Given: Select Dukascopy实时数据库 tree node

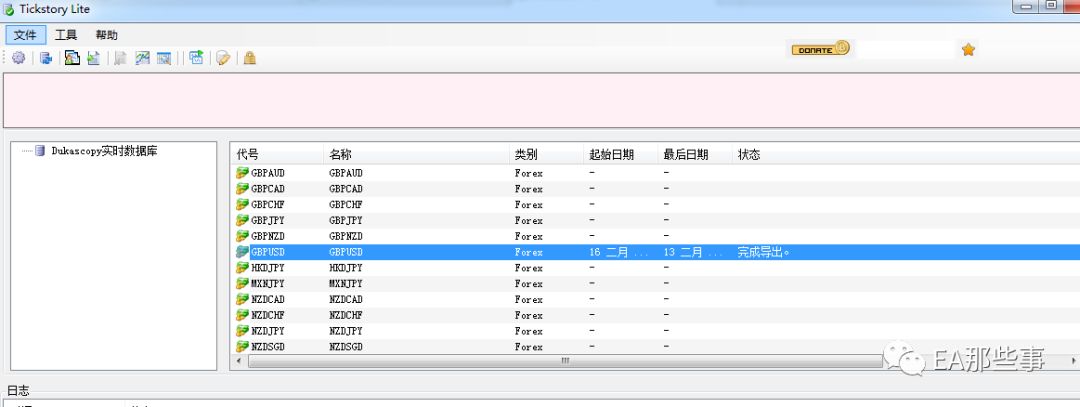Looking at the screenshot, I should [104, 151].
